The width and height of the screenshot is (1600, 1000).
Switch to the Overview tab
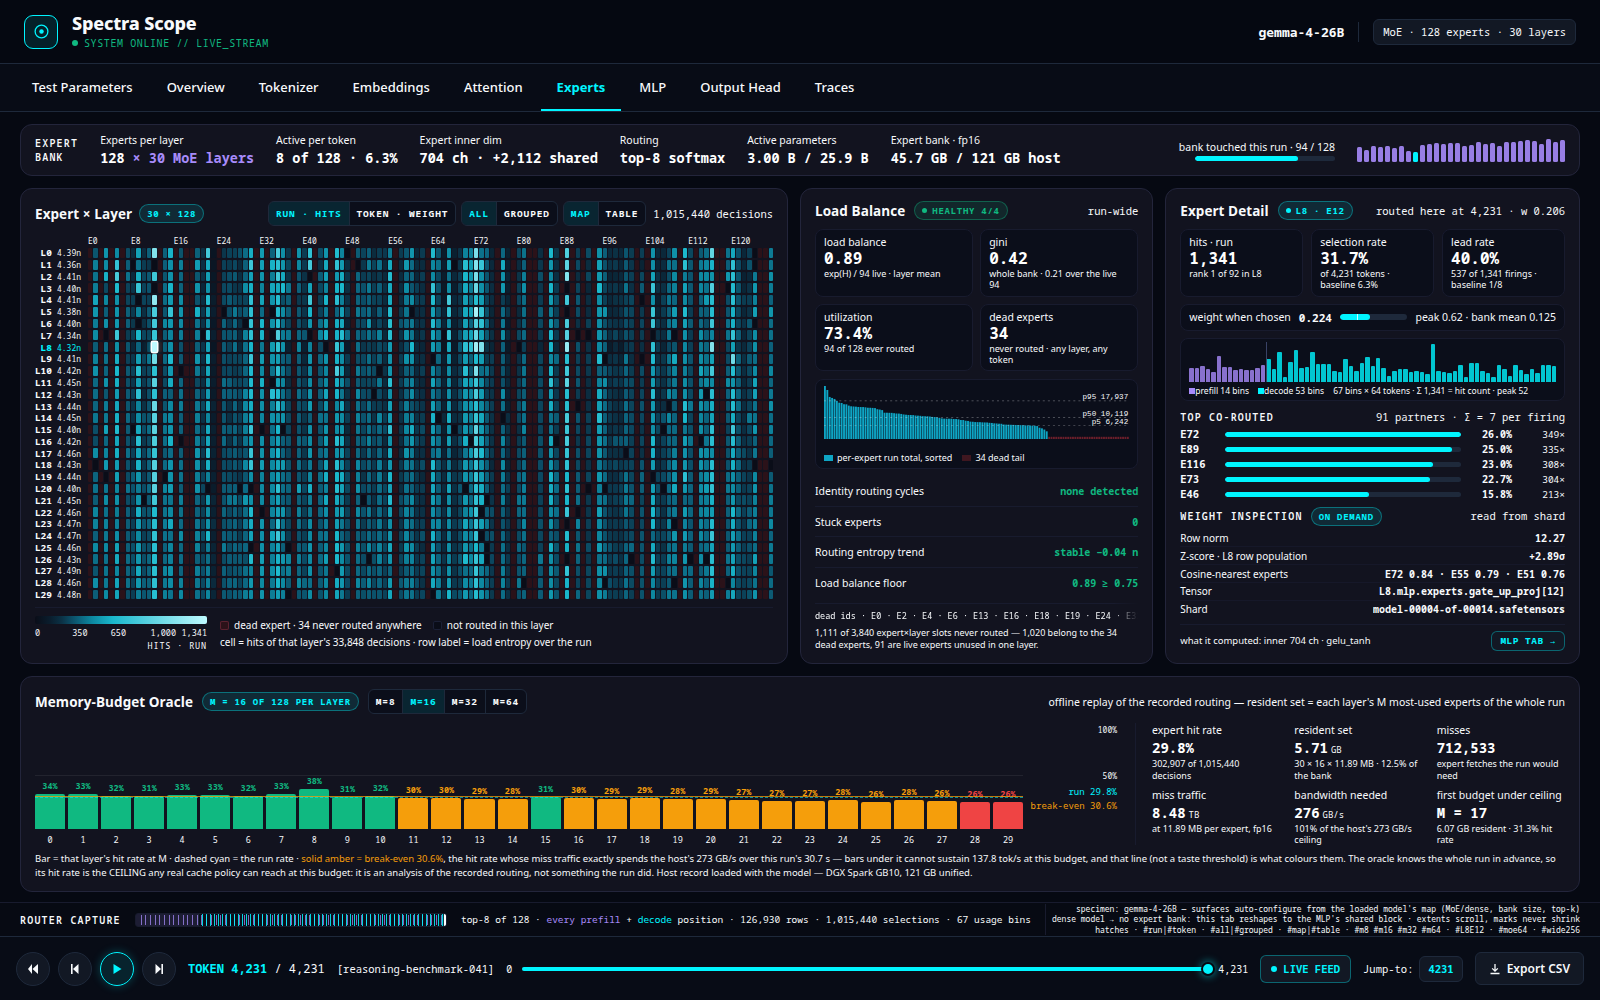(x=196, y=88)
